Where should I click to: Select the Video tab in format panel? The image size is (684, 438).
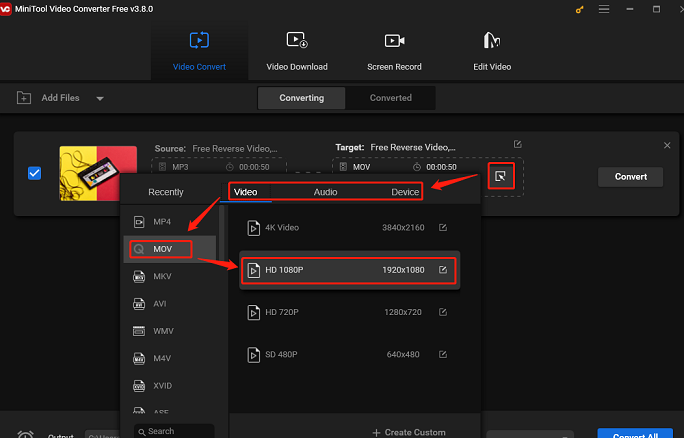[246, 192]
